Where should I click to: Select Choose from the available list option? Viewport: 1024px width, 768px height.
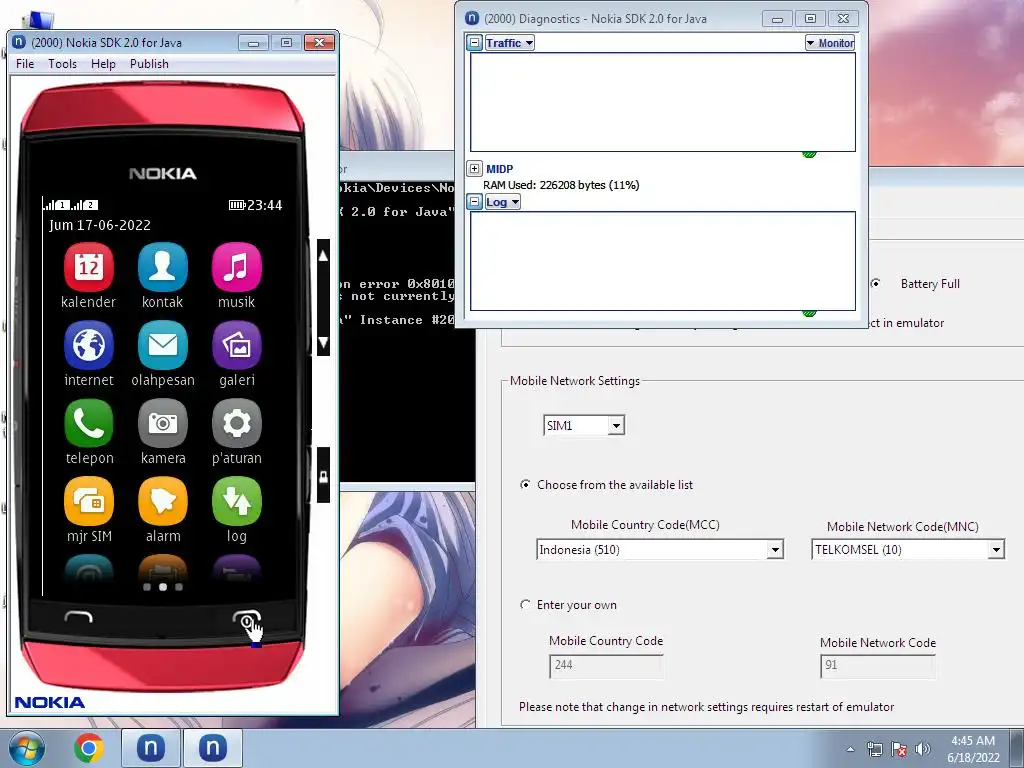tap(525, 485)
